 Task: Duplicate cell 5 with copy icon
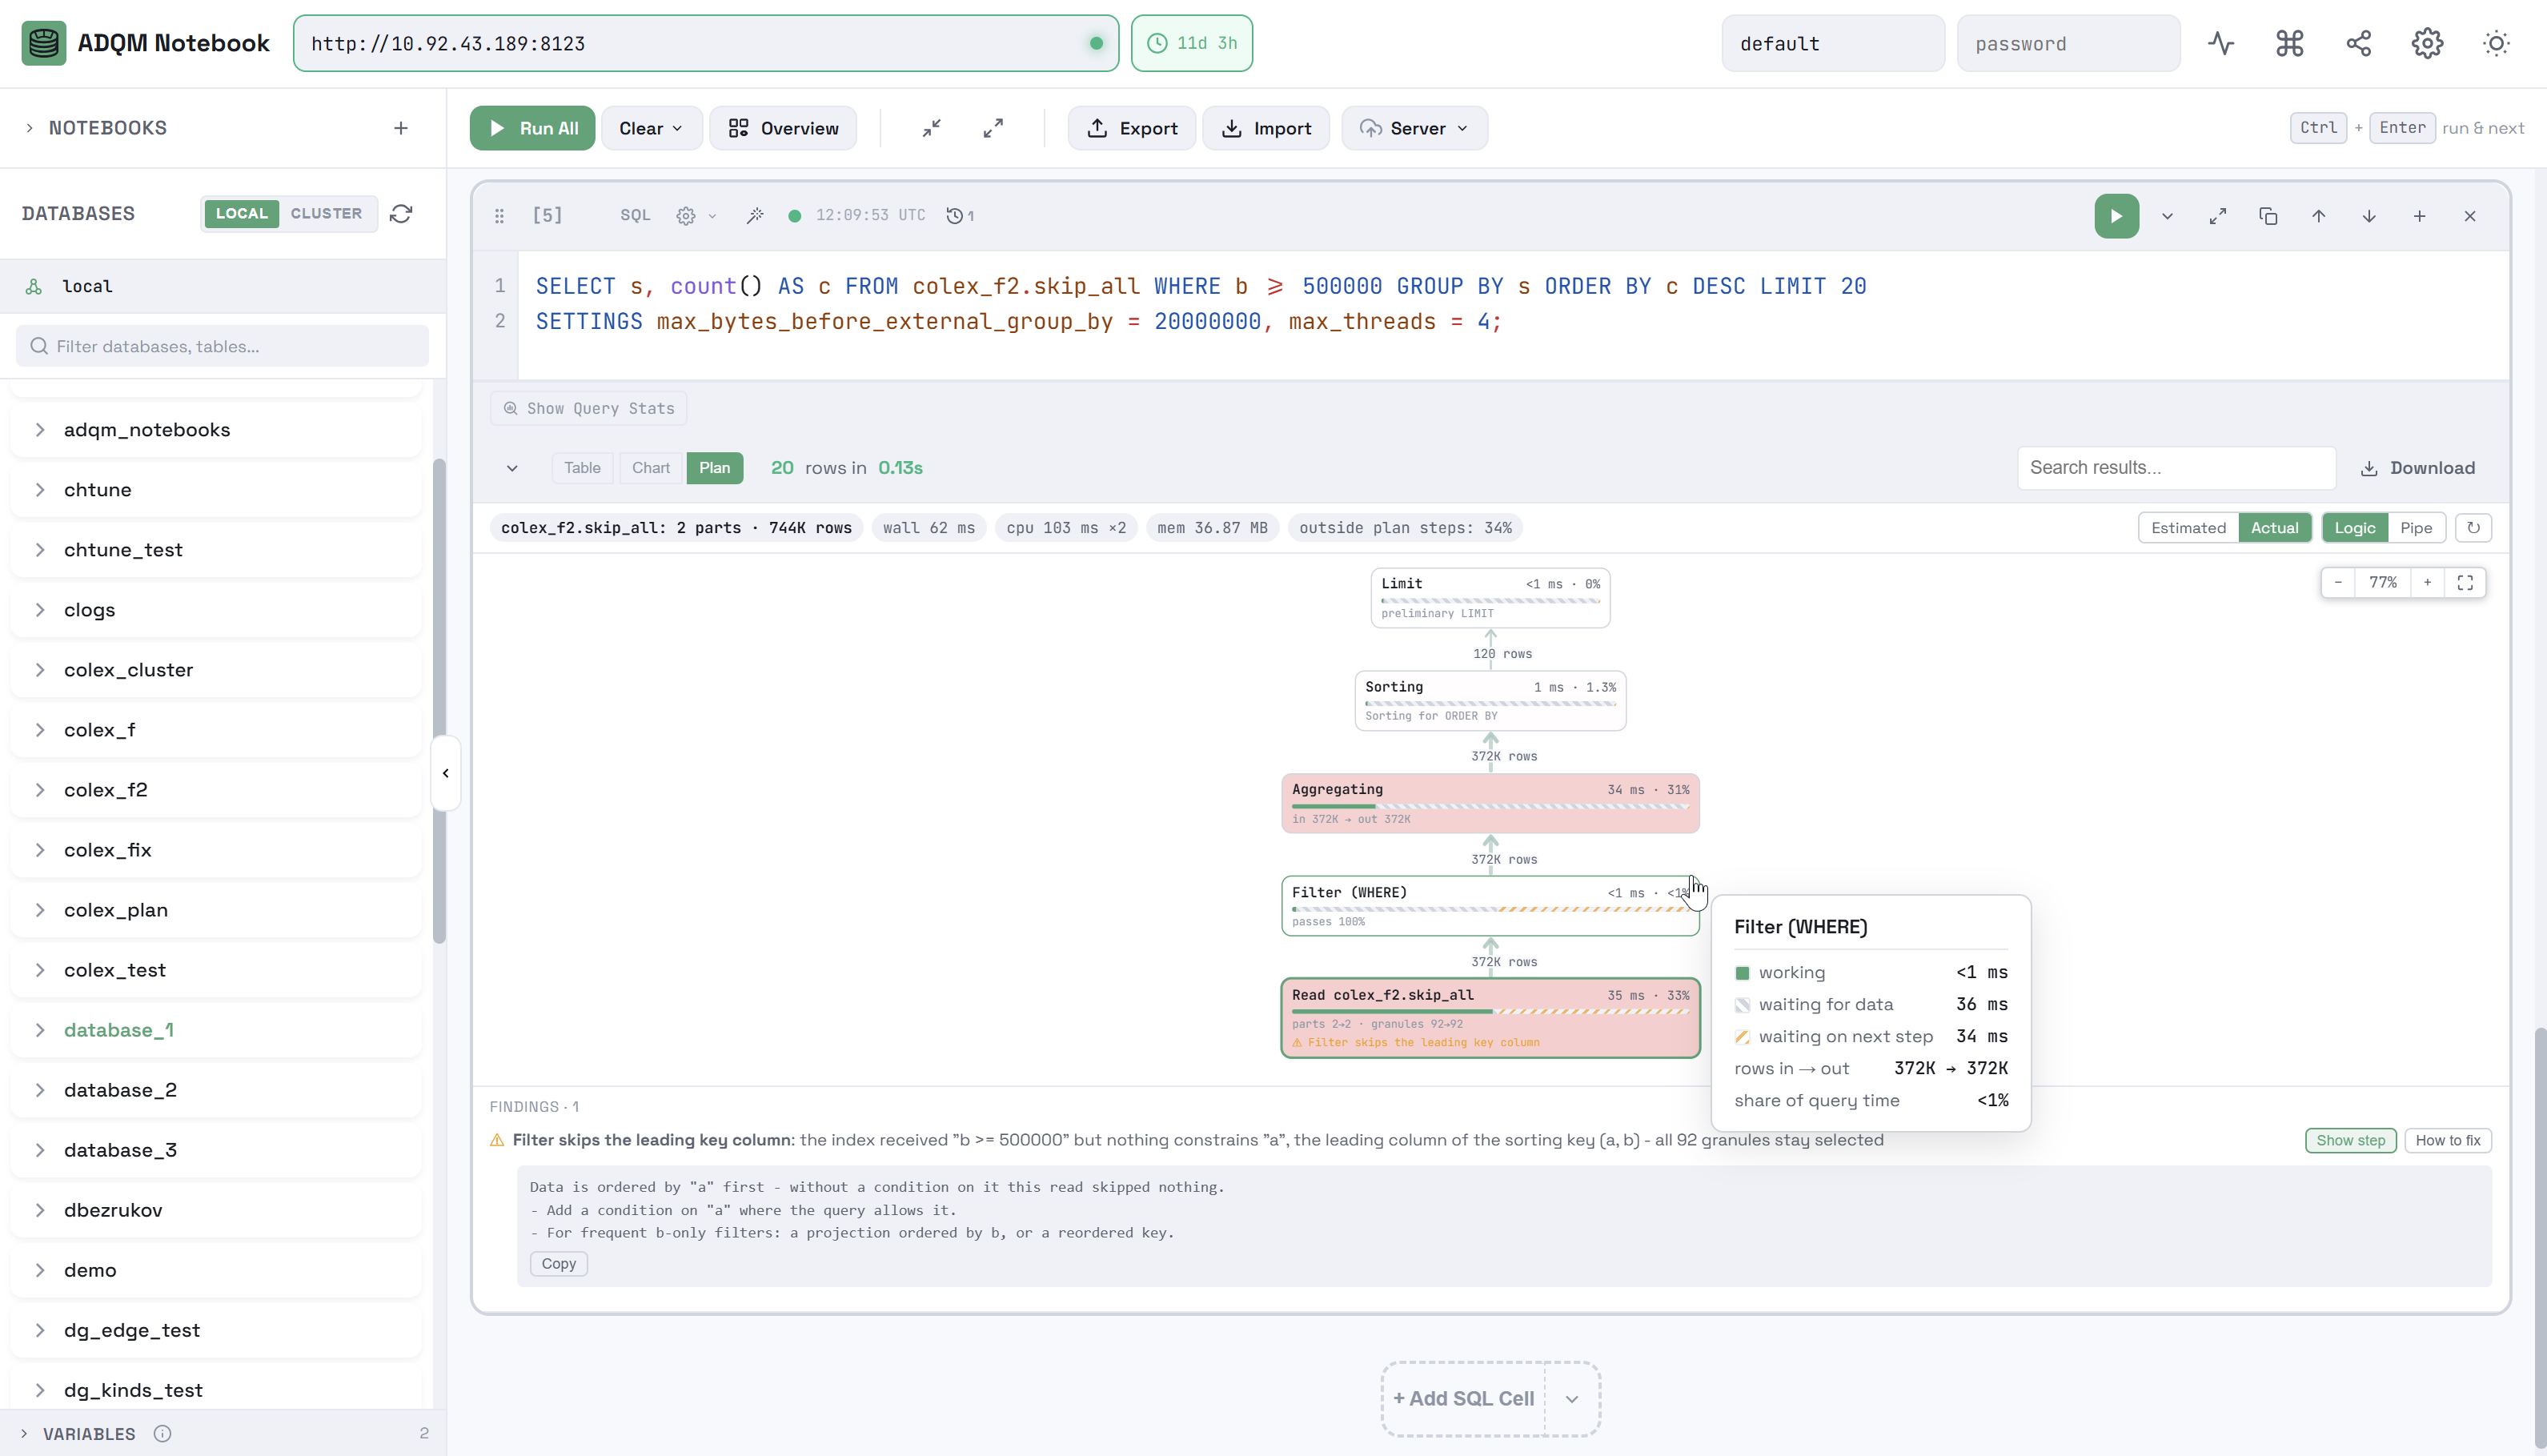pyautogui.click(x=2268, y=216)
